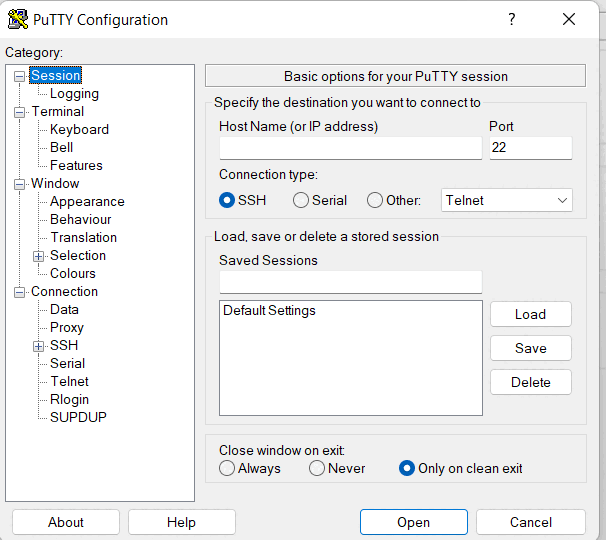The height and width of the screenshot is (540, 606).
Task: Choose Always for close window on exit
Action: [227, 468]
